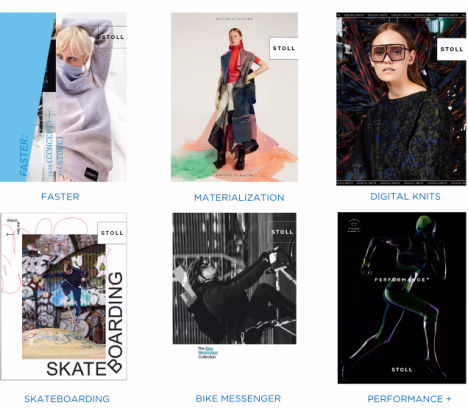Click the STOLL logo on the Materialization cover
This screenshot has height=408, width=468.
(284, 48)
